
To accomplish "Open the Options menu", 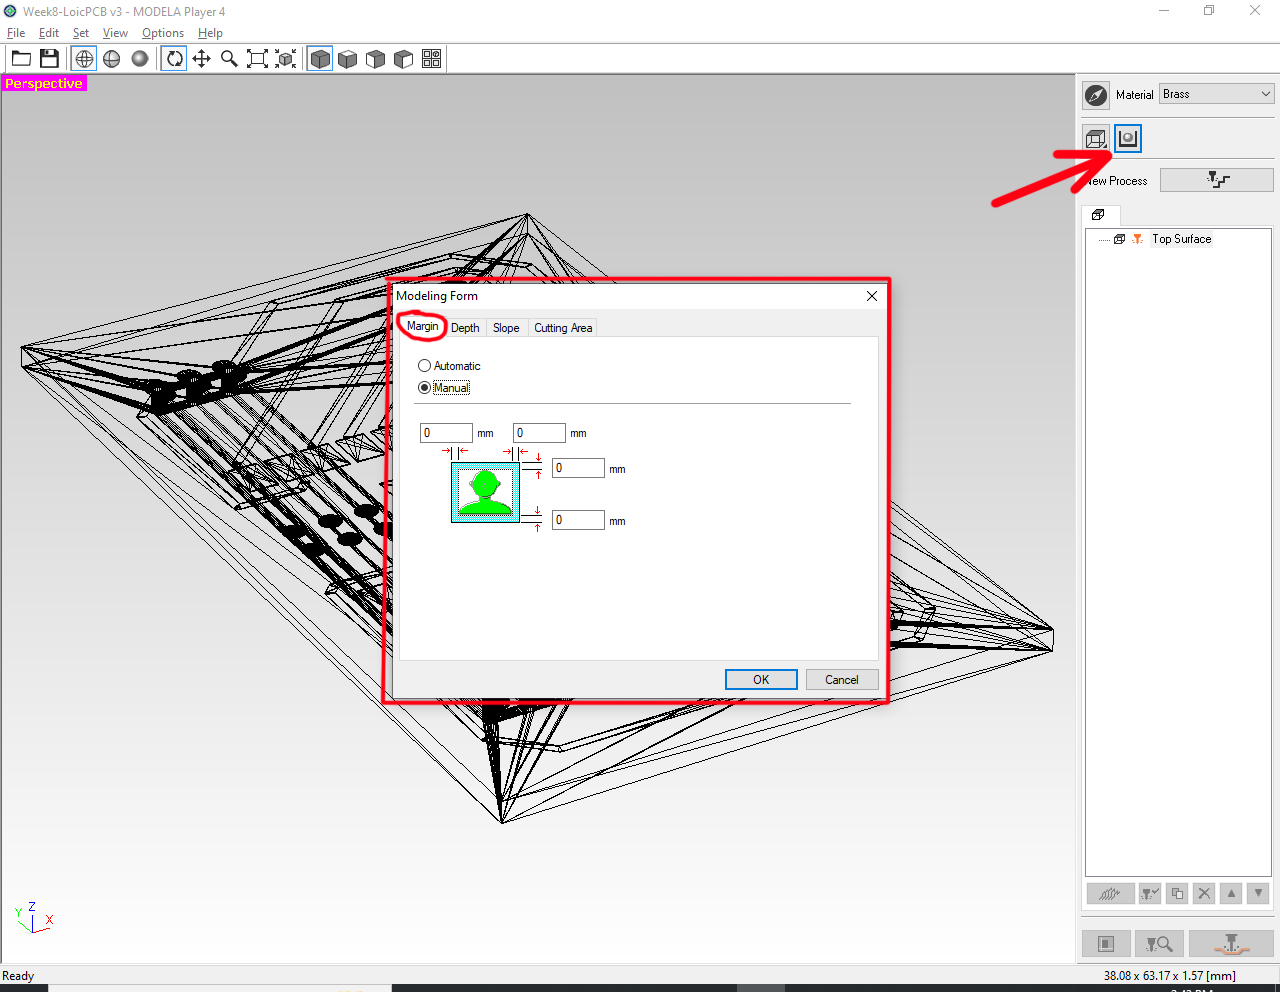I will (163, 33).
